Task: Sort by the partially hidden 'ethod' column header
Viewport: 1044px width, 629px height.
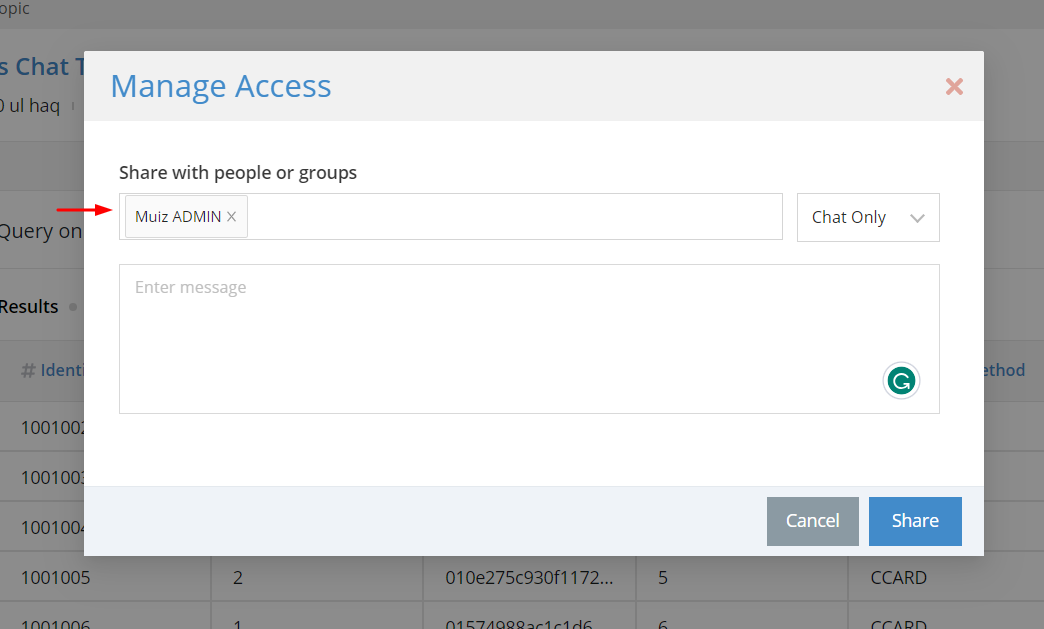Action: tap(1005, 370)
